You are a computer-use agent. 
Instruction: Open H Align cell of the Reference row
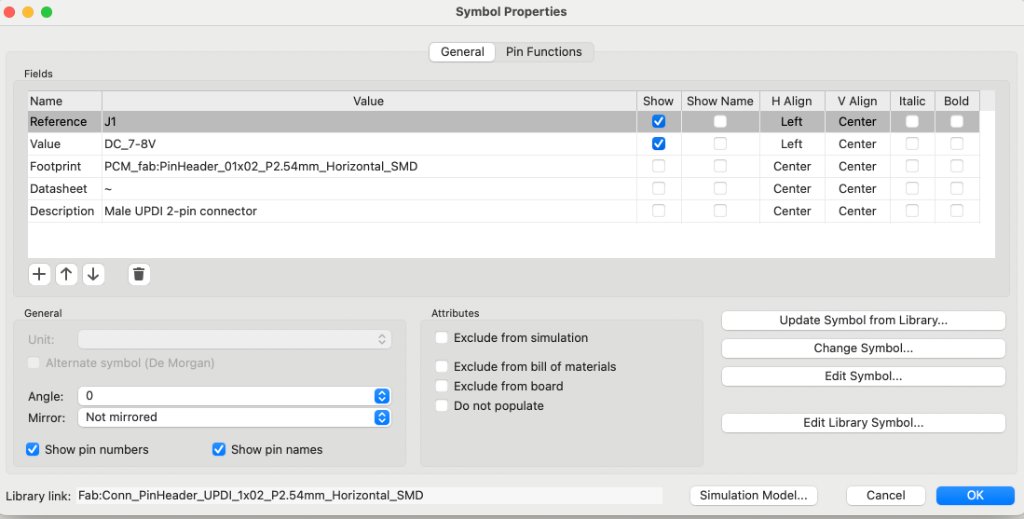[x=792, y=121]
